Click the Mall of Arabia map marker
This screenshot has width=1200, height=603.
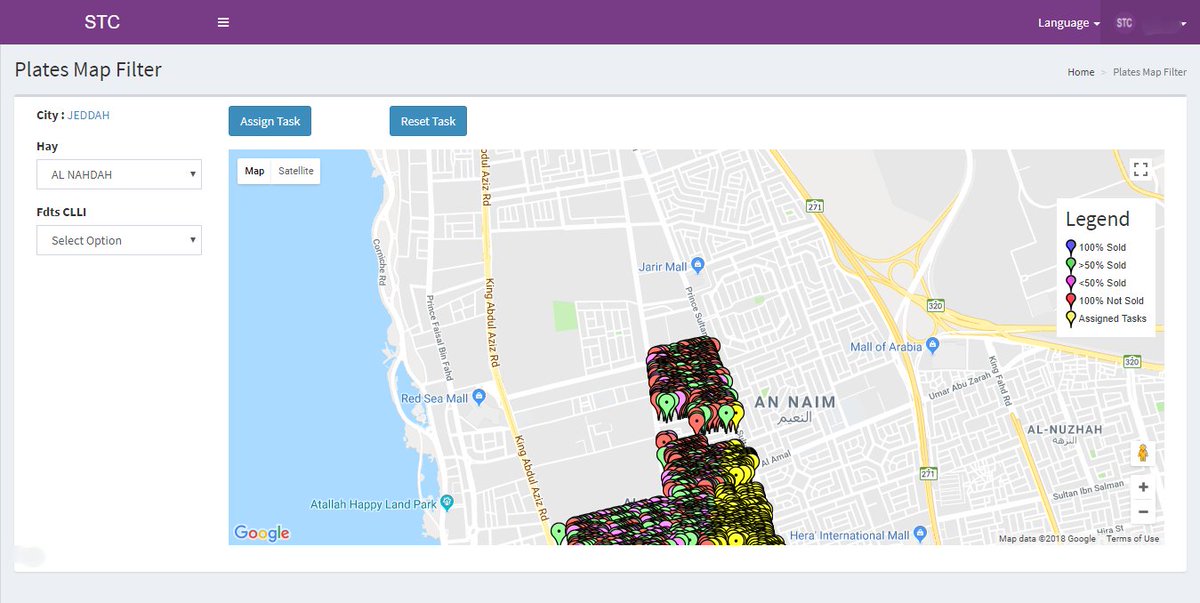tap(933, 346)
